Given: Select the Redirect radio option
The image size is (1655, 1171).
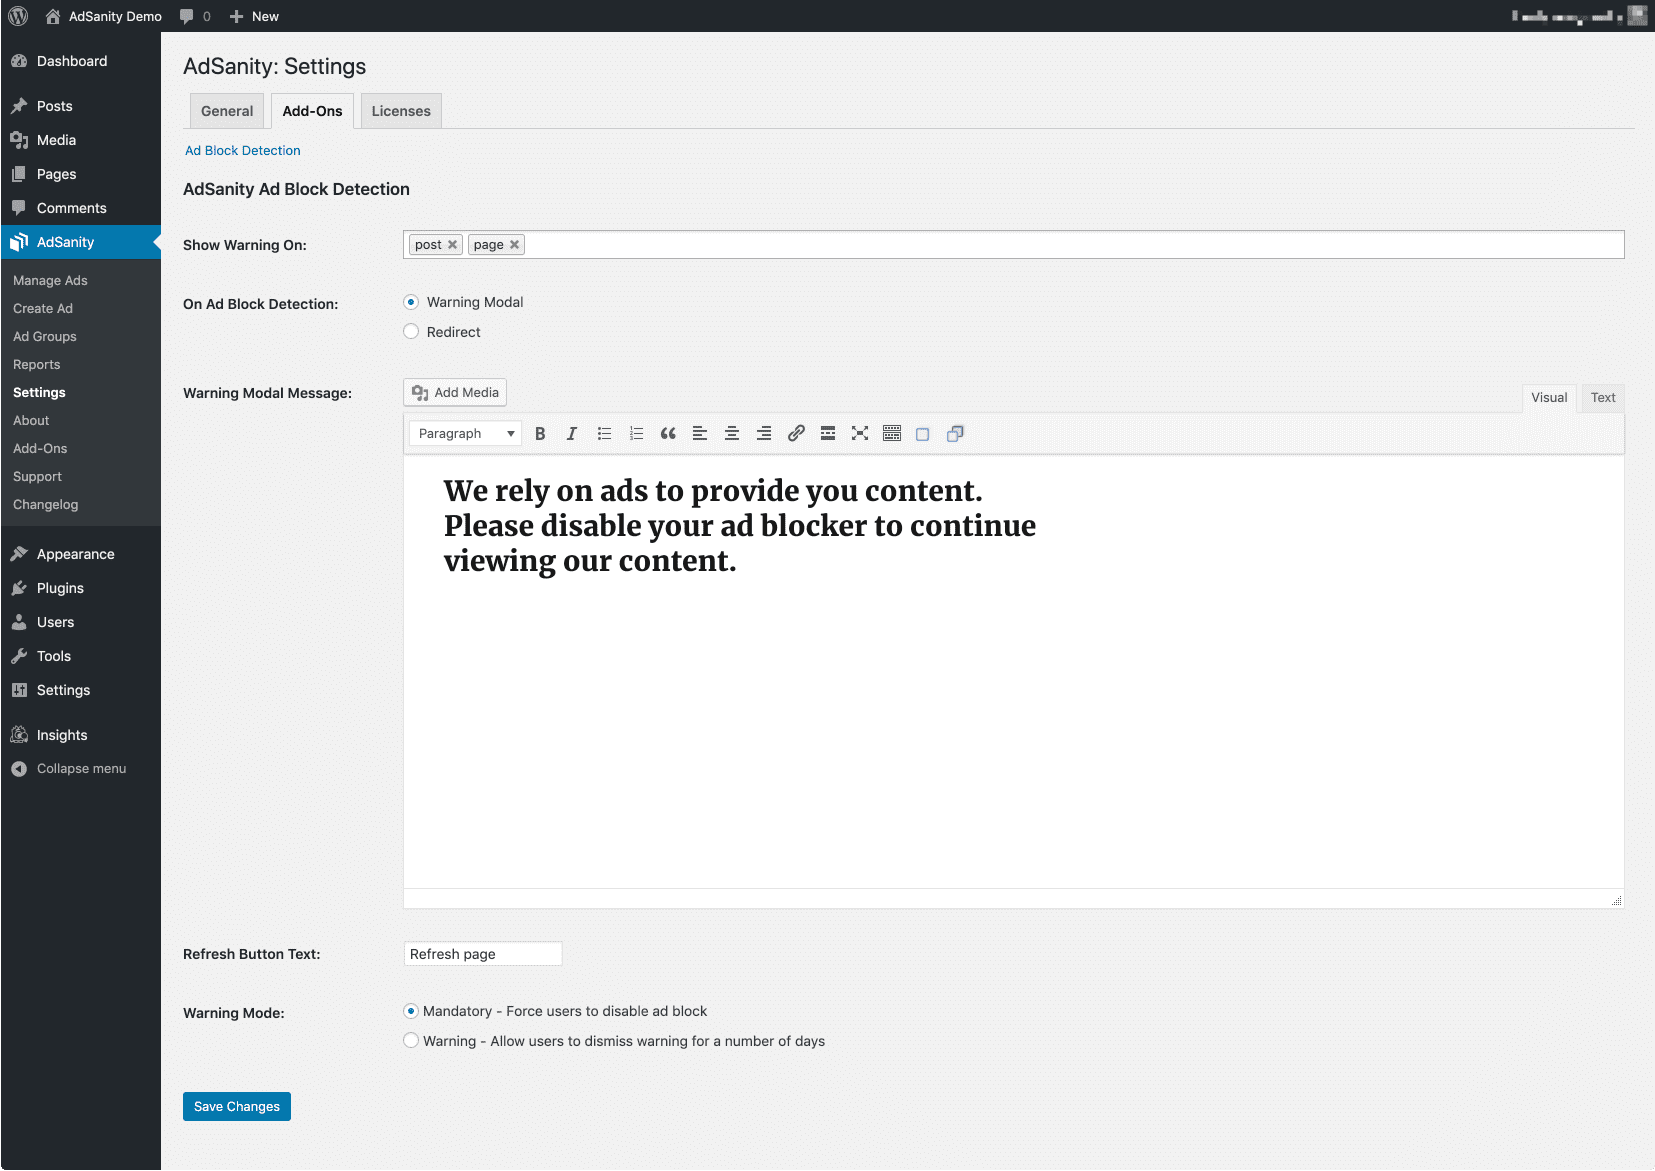Looking at the screenshot, I should tap(411, 332).
